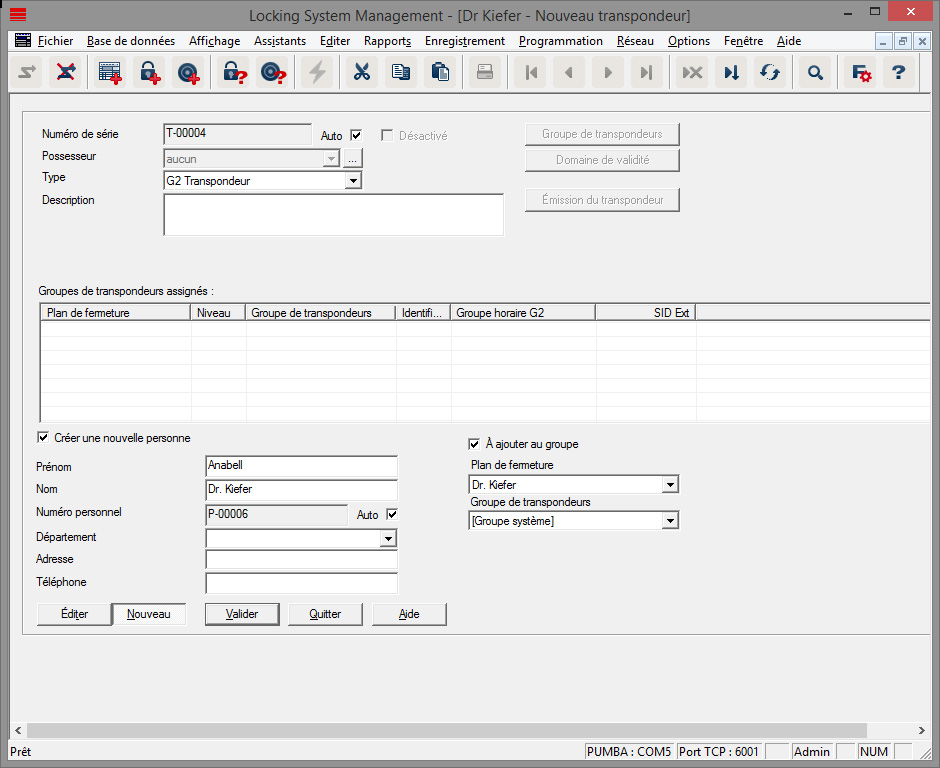Click the filter settings toolbar icon

(x=859, y=72)
